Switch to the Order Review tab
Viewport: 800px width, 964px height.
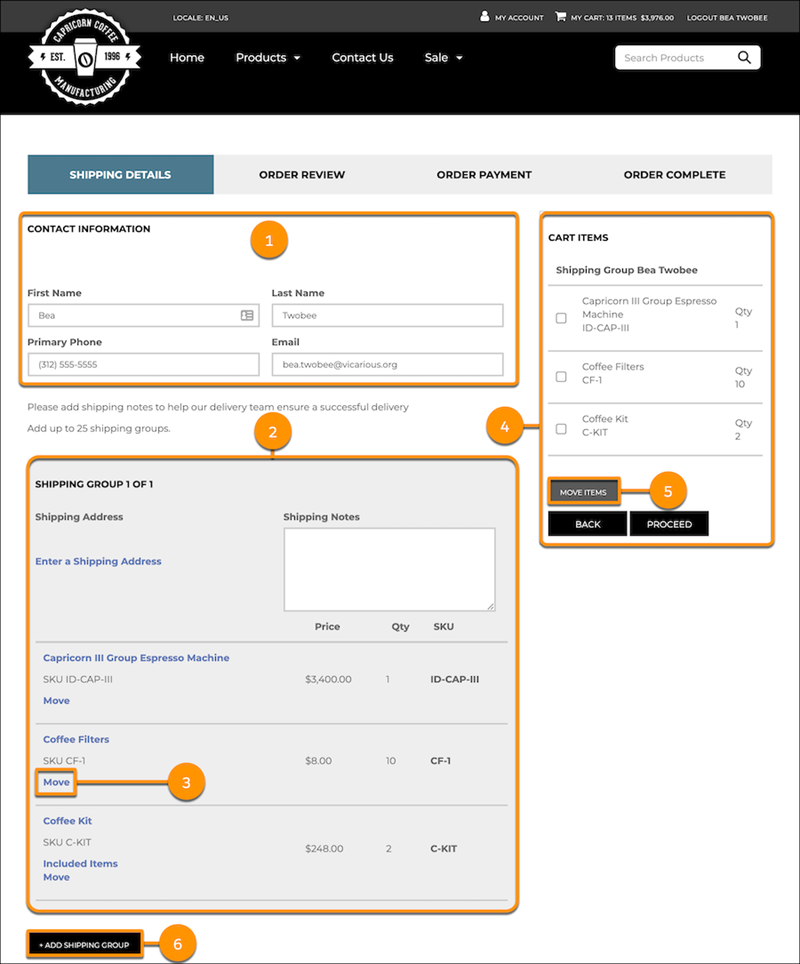pos(302,174)
